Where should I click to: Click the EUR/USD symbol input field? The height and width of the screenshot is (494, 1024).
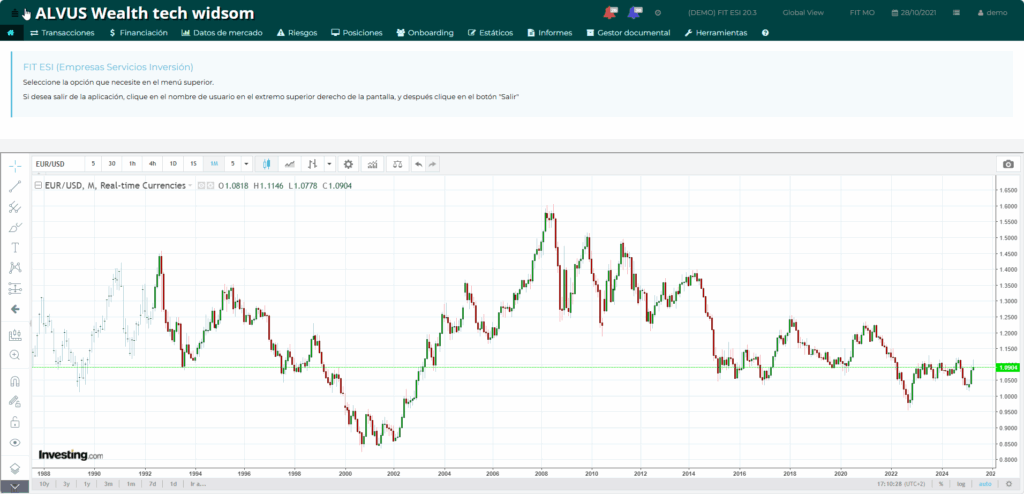[x=55, y=164]
